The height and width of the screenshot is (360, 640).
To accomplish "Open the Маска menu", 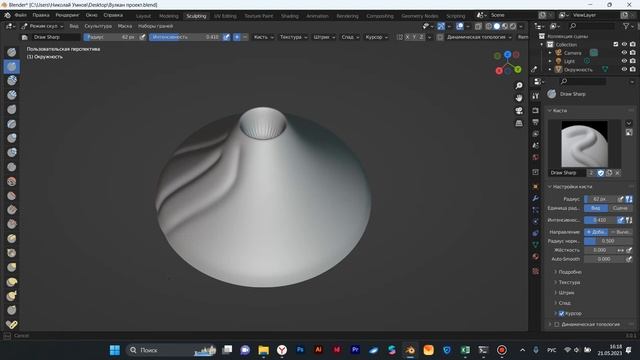I will click(x=125, y=26).
